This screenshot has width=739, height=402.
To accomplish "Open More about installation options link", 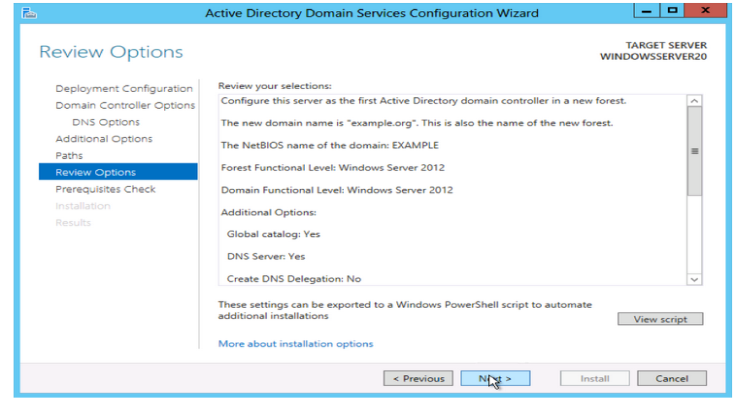I will [295, 344].
